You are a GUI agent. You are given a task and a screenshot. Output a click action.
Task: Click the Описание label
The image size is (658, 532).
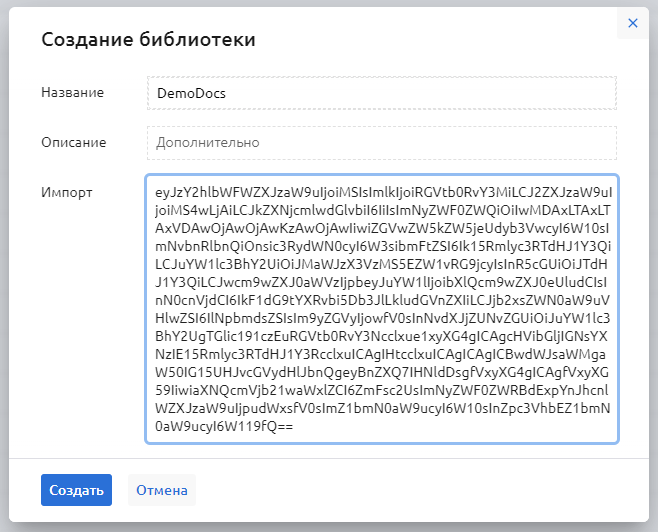[x=74, y=143]
